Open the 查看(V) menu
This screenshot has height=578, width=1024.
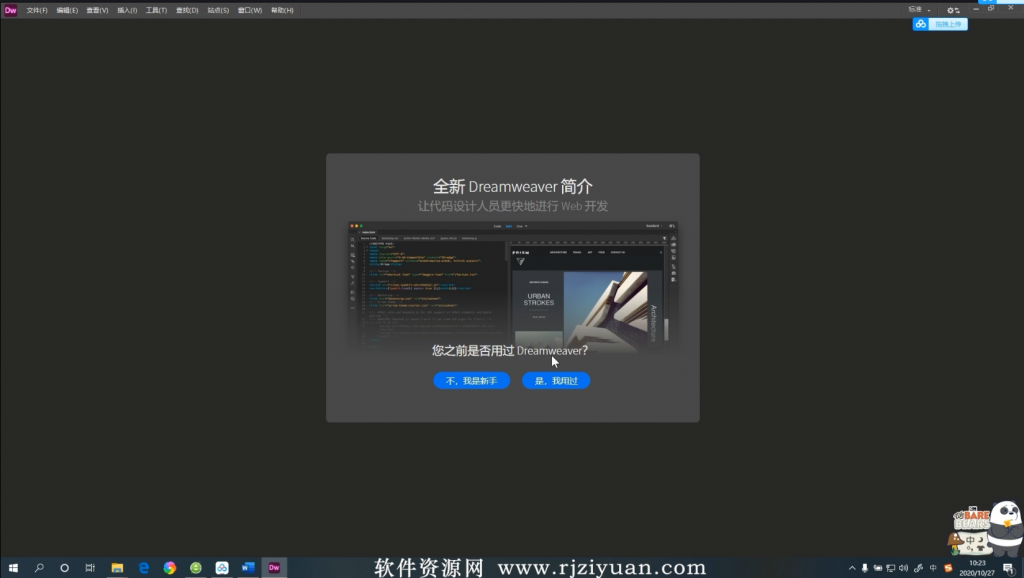click(x=97, y=10)
